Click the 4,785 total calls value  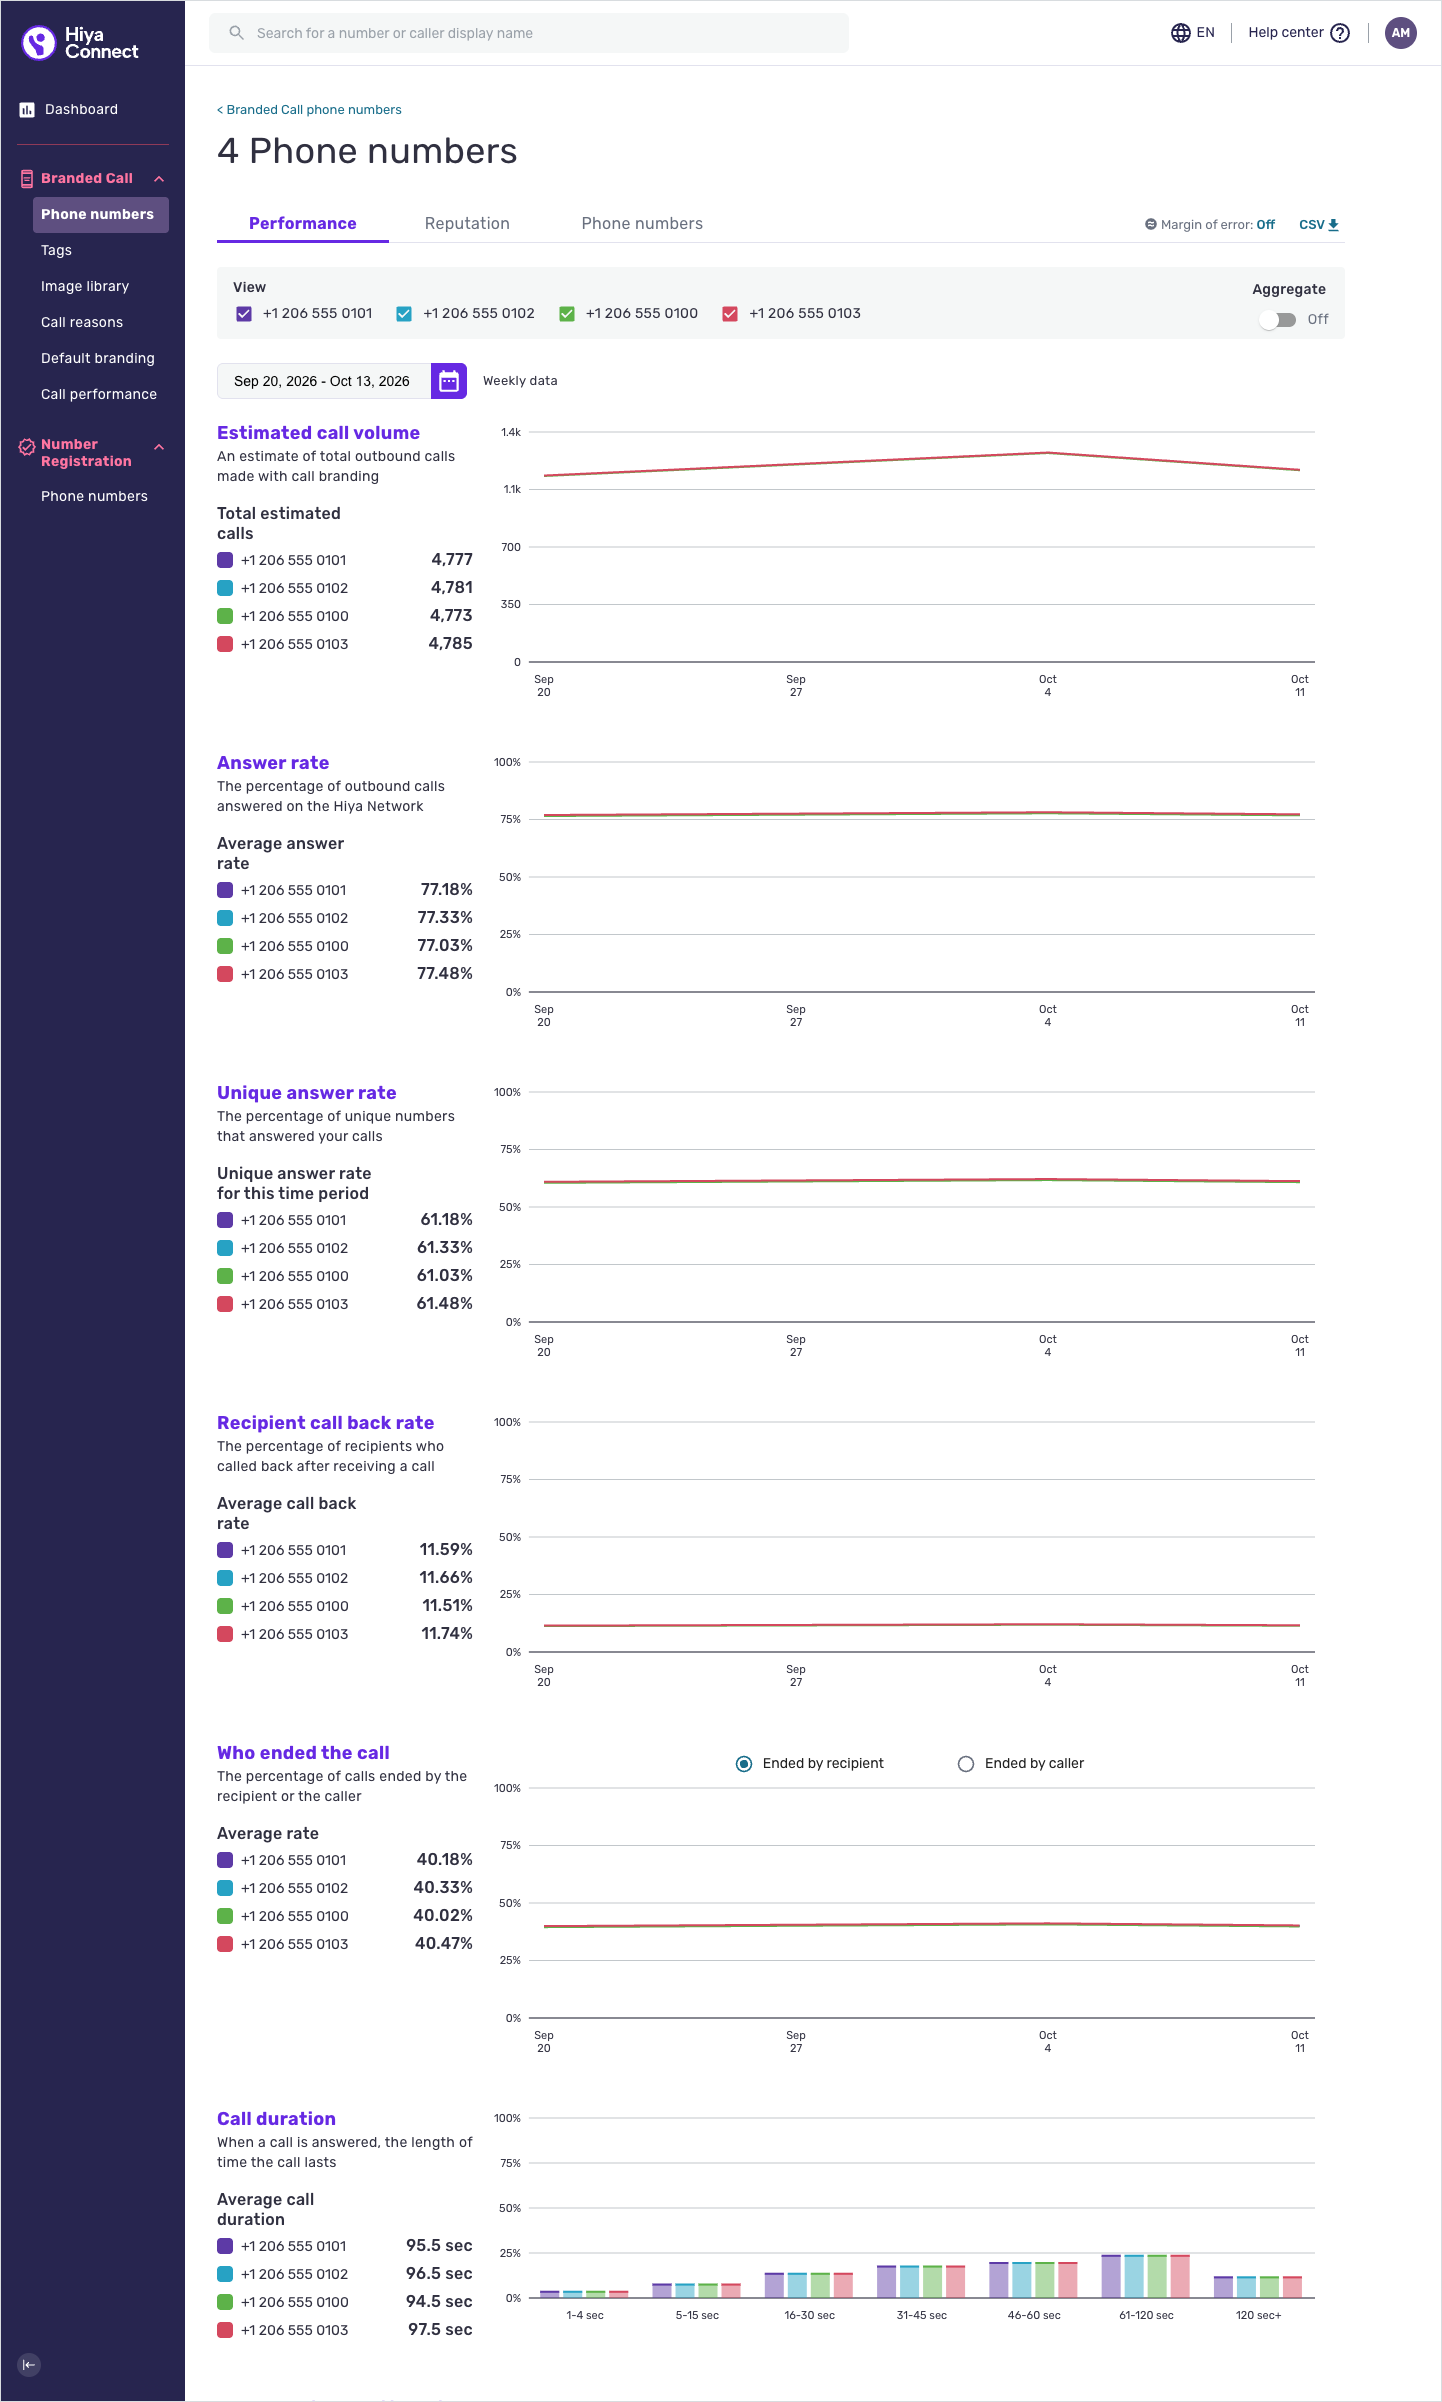point(450,644)
